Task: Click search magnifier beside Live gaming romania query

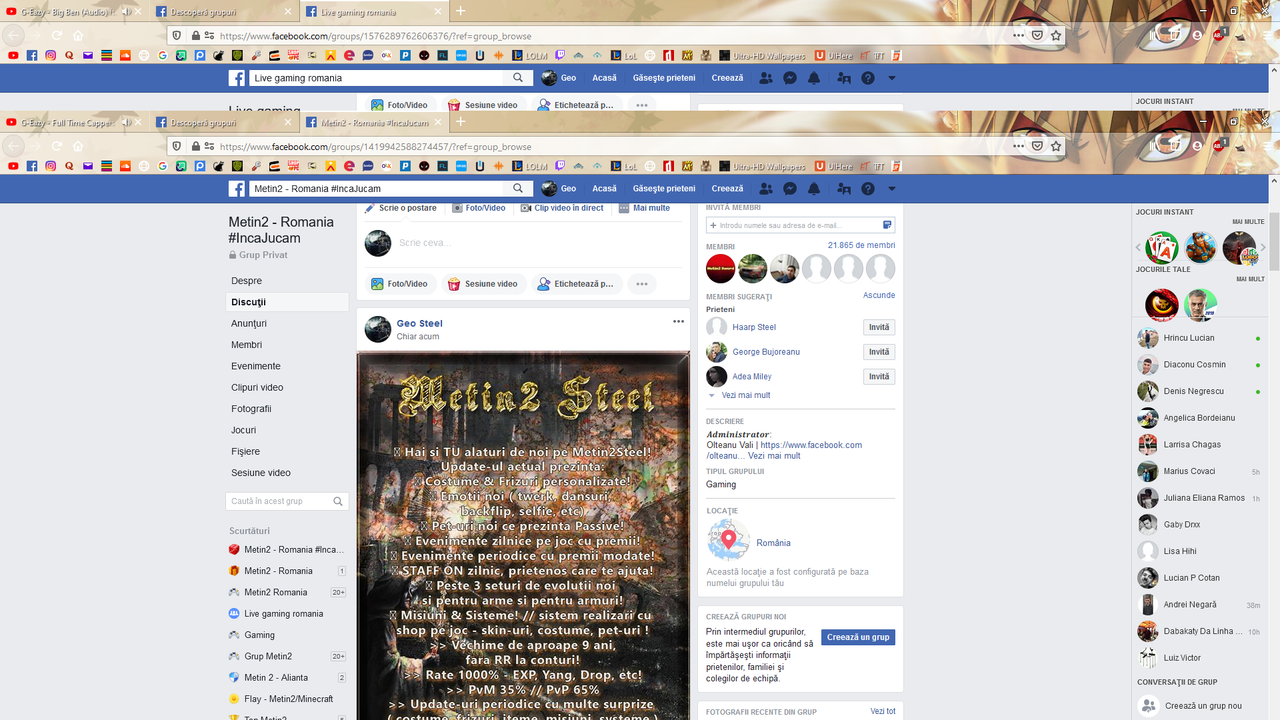Action: click(518, 77)
